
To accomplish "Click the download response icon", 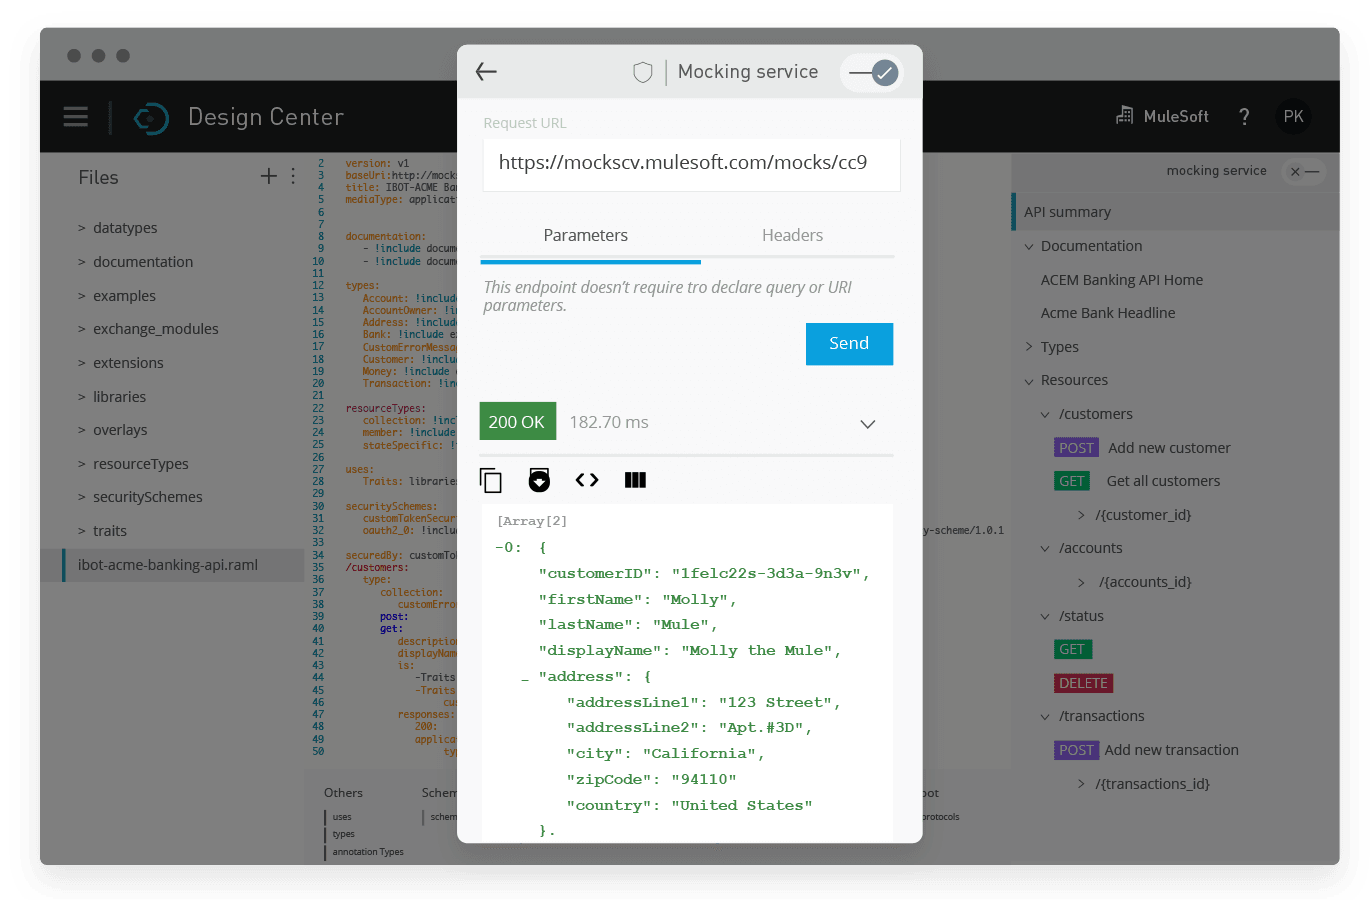I will [539, 480].
